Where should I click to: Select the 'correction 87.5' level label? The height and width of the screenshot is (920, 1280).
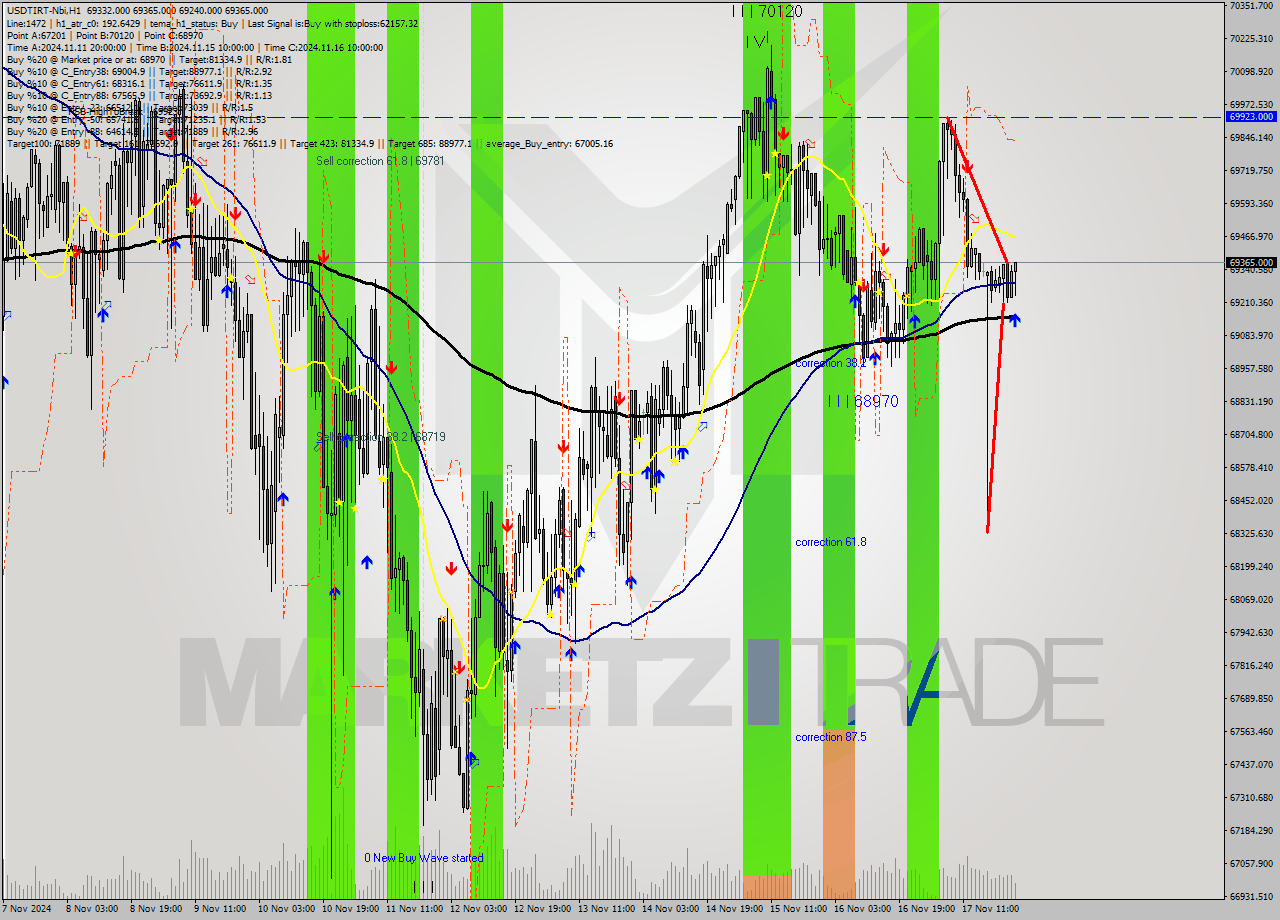(x=831, y=737)
